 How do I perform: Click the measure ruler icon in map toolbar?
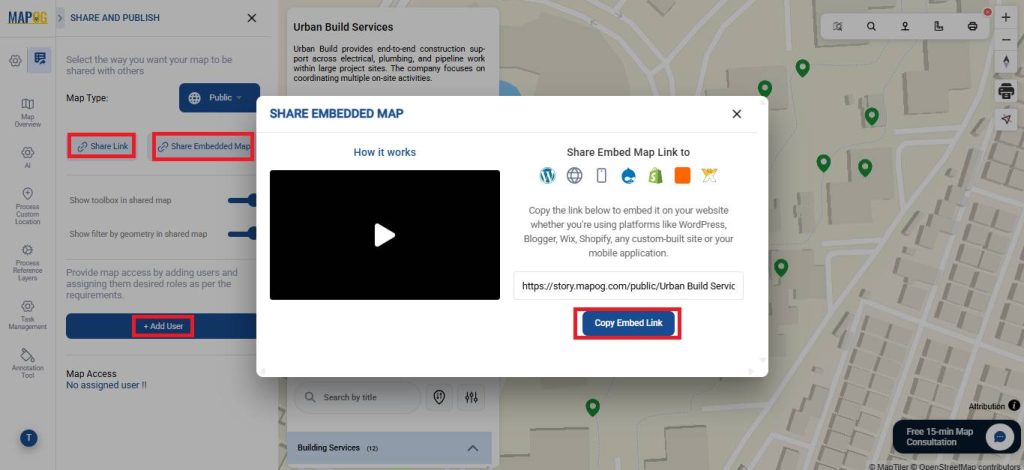(x=938, y=26)
